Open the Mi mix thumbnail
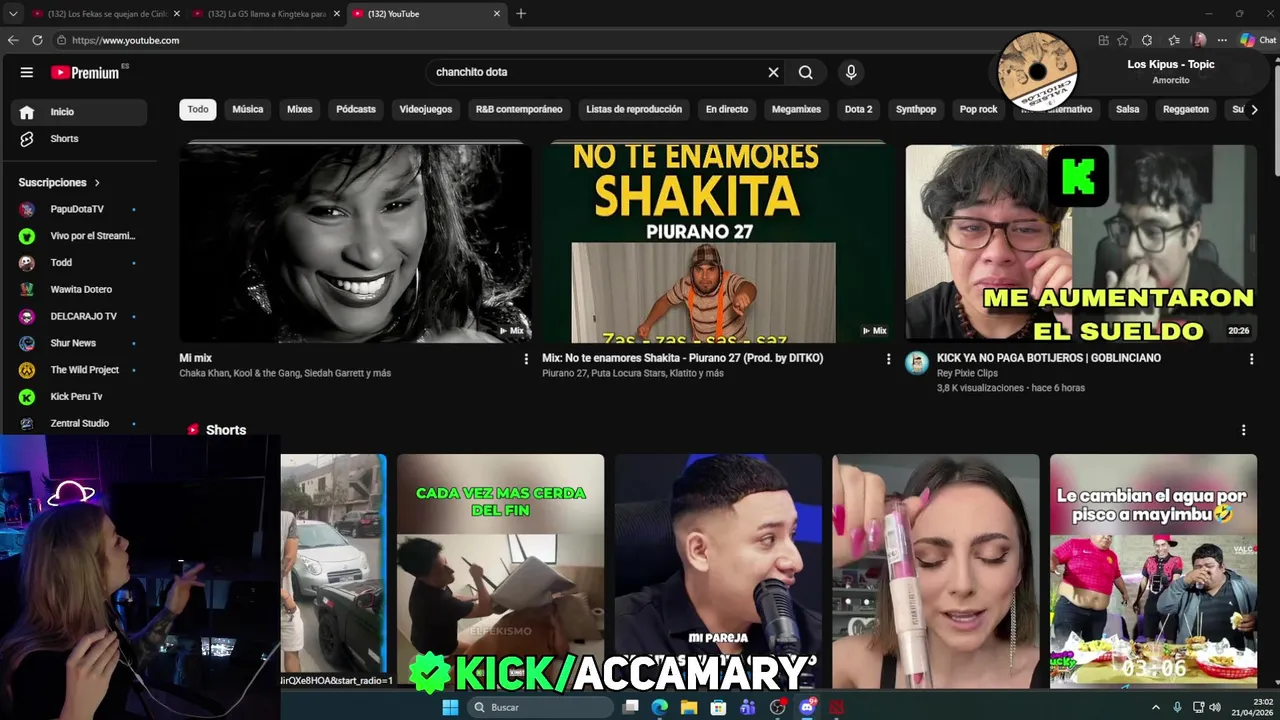The width and height of the screenshot is (1280, 720). pos(355,243)
